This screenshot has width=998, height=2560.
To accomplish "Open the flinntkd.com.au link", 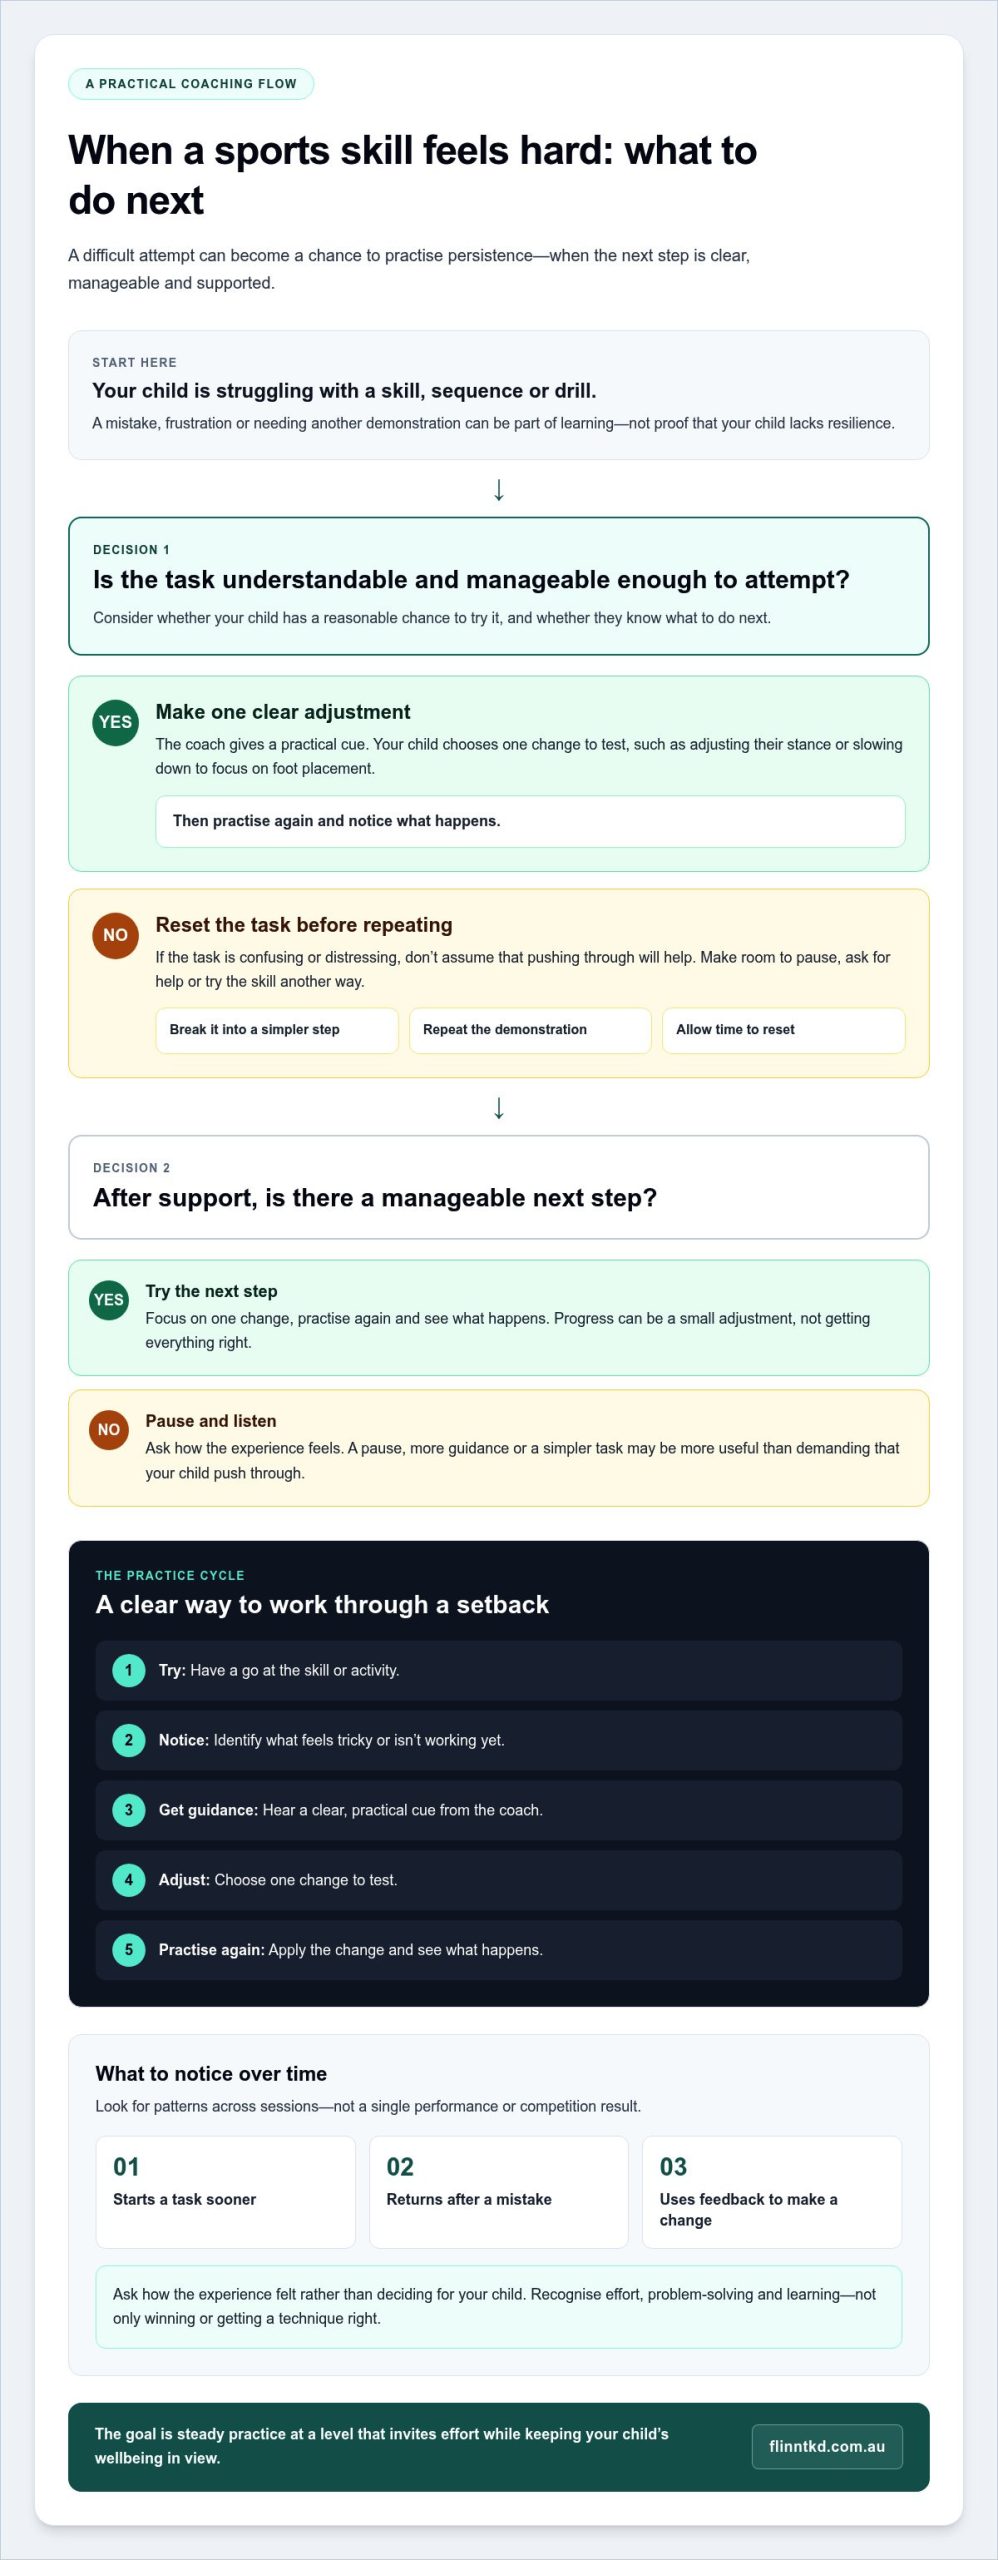I will click(827, 2446).
